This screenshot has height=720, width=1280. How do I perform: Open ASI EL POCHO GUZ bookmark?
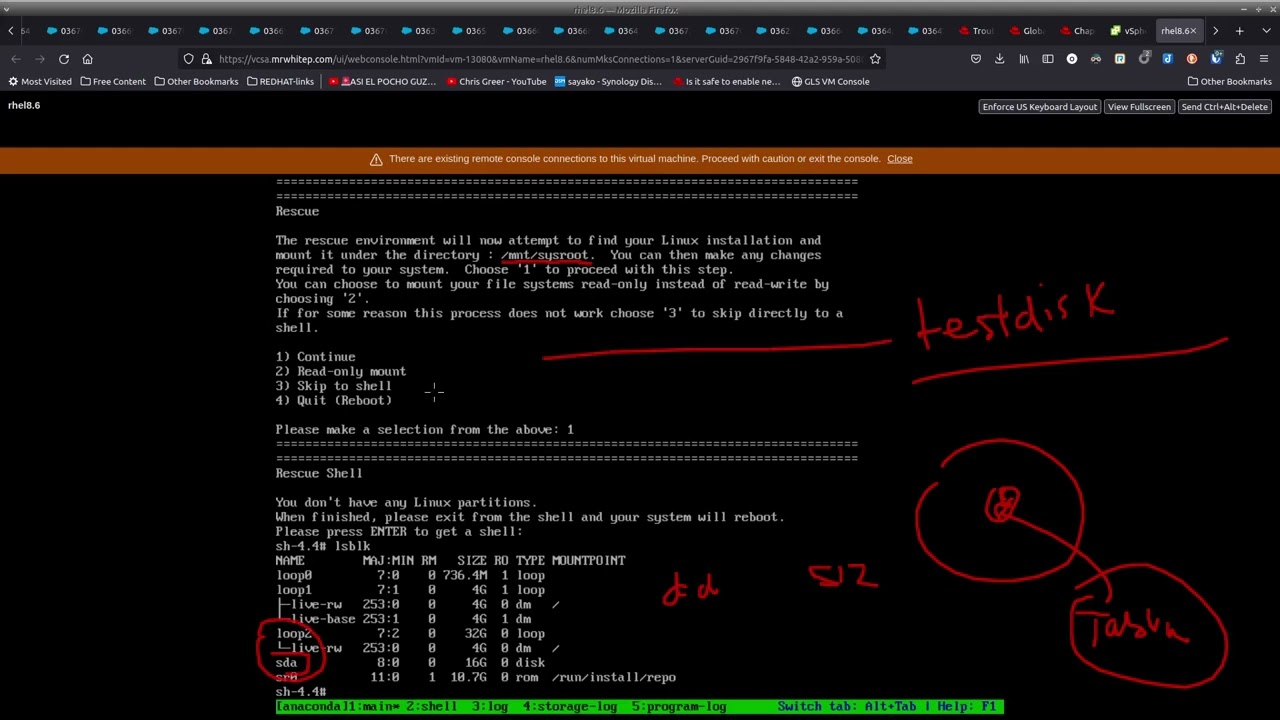pyautogui.click(x=383, y=81)
